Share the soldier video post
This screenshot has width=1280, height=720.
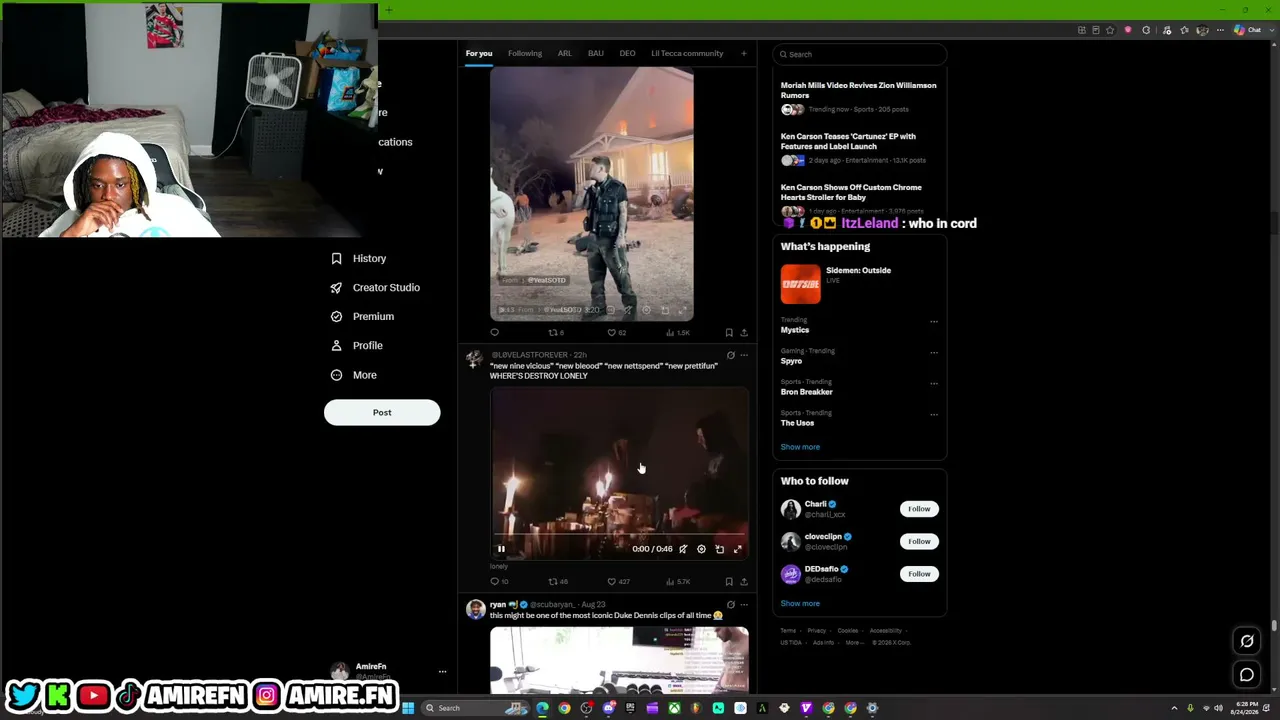click(744, 332)
